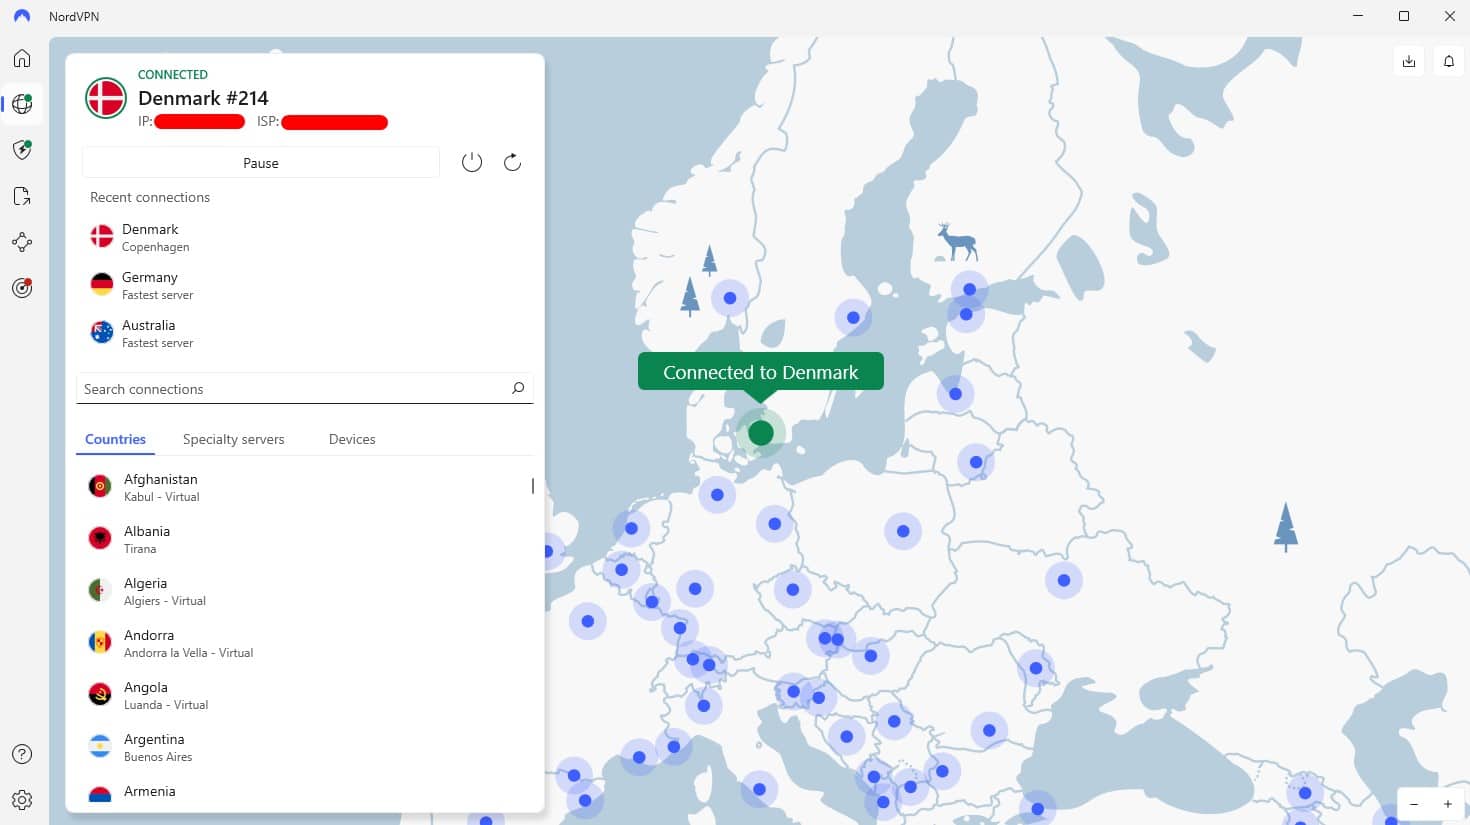Connect to Albania Tirana
1470x825 pixels.
click(305, 539)
